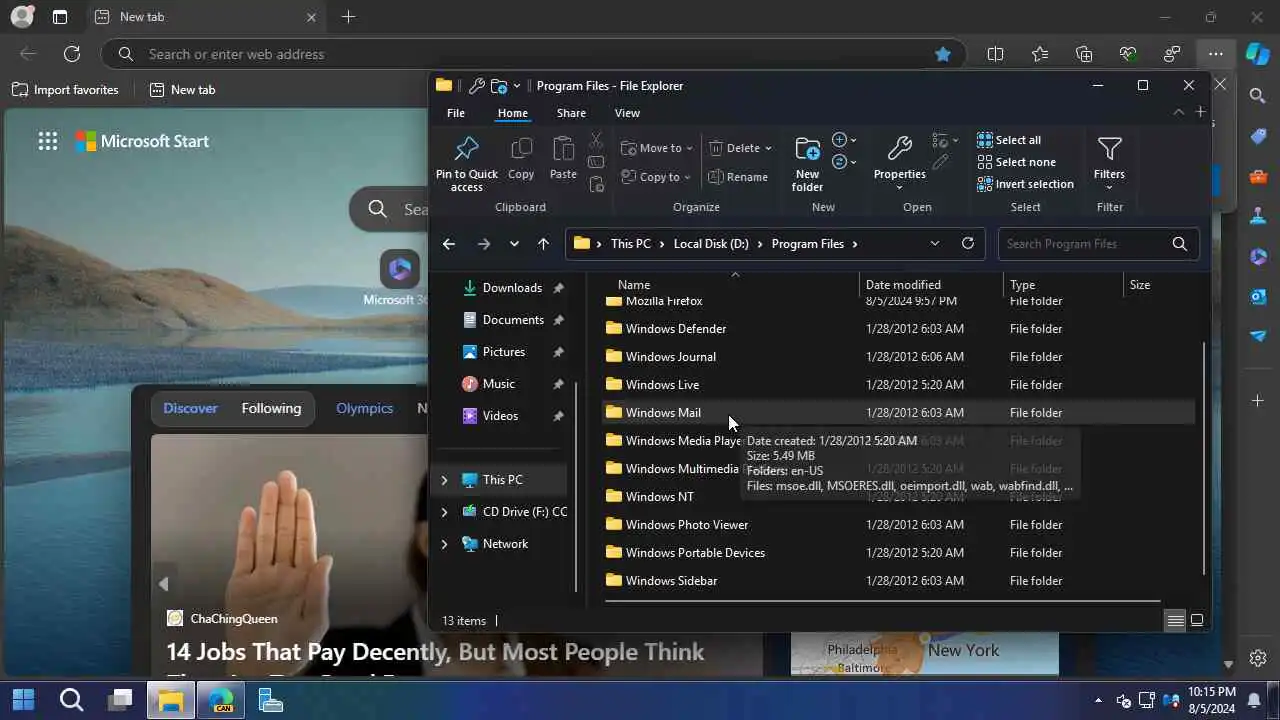Switch to the Home ribbon tab

point(512,113)
